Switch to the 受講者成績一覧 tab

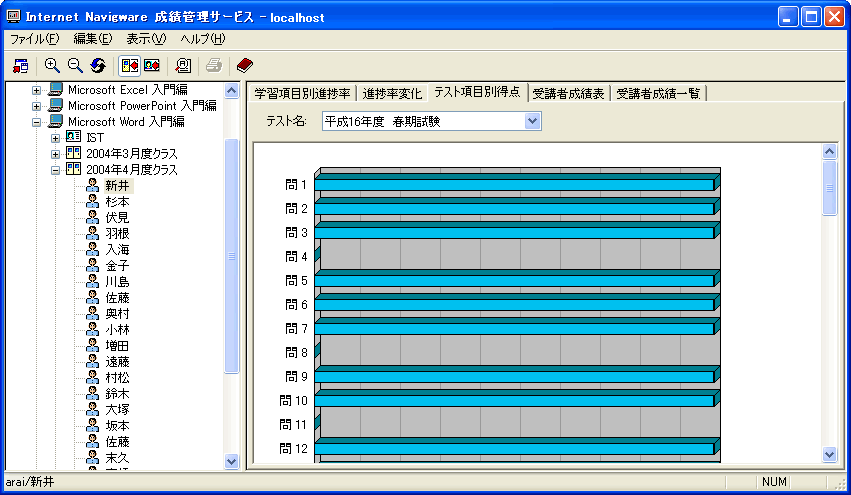658,94
